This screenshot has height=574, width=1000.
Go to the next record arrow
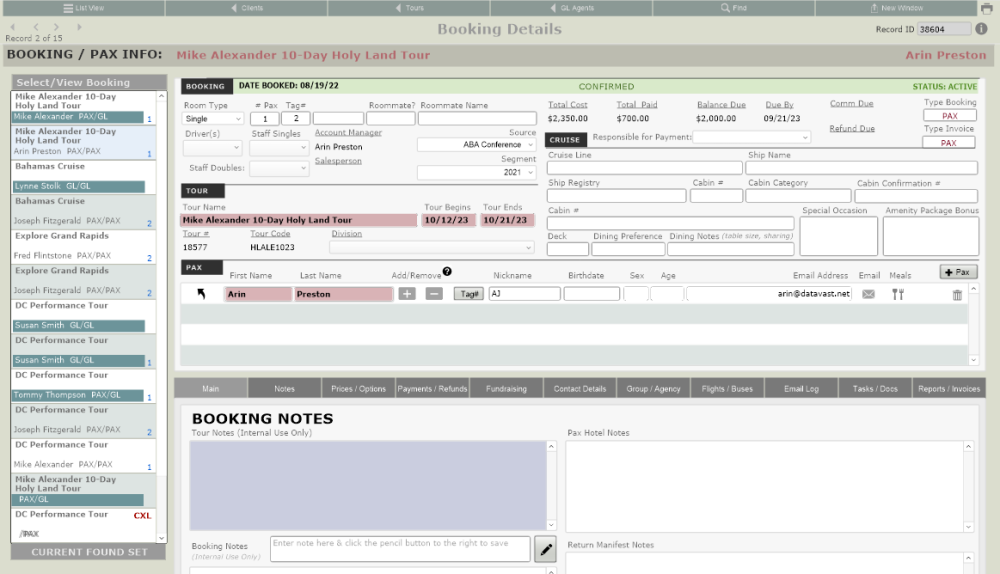56,27
